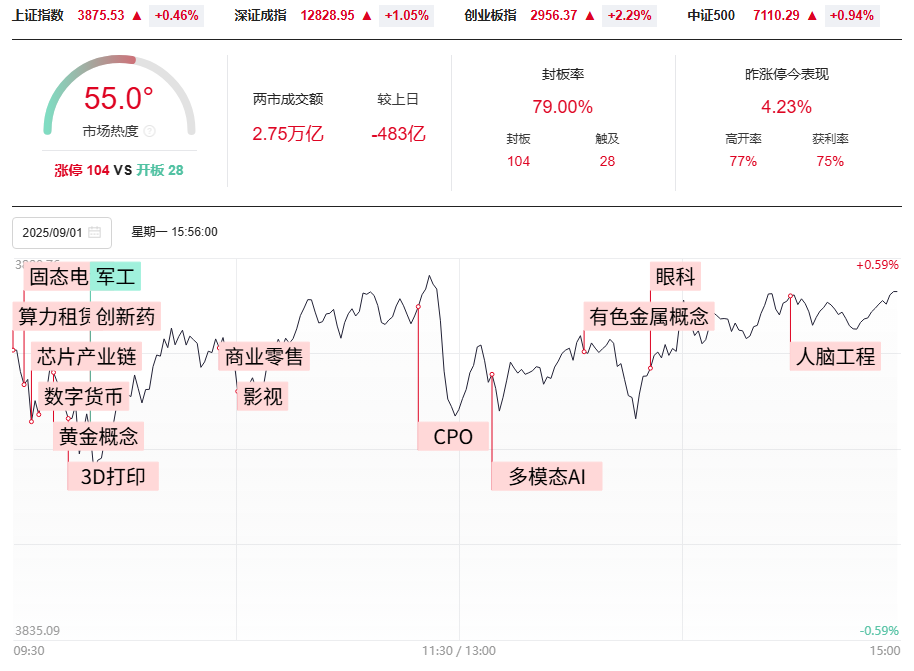Click the 封板率 79.00% value
Viewport: 914px width, 671px height.
click(562, 107)
